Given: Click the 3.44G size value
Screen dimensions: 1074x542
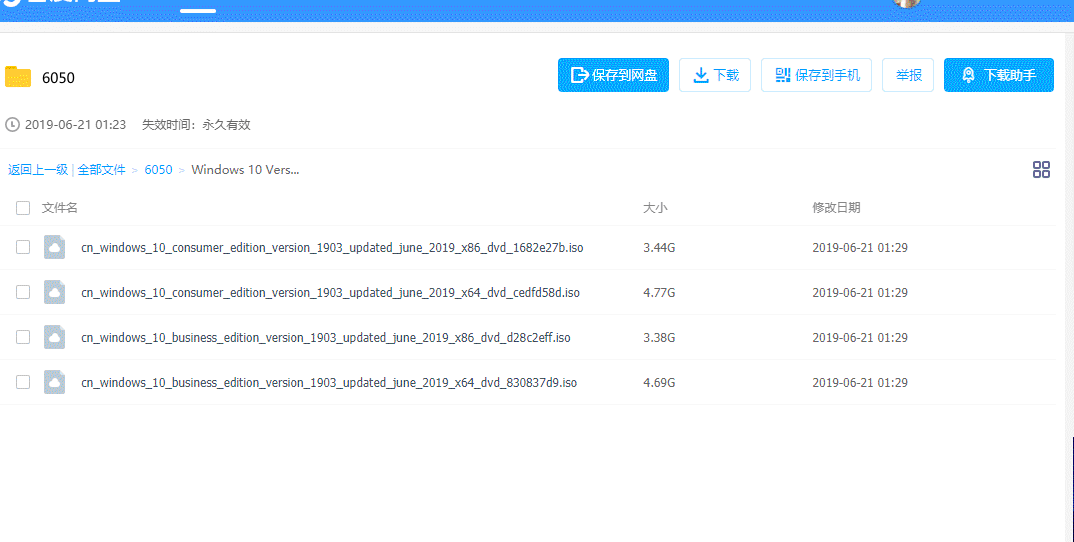Looking at the screenshot, I should click(659, 247).
